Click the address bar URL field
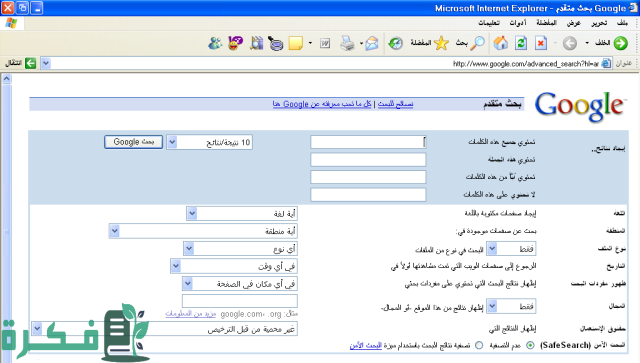This screenshot has height=363, width=640. click(x=326, y=63)
